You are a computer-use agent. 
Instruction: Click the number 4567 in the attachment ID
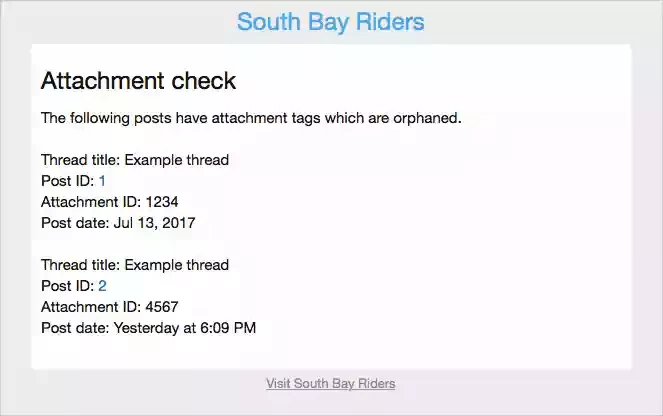point(162,307)
